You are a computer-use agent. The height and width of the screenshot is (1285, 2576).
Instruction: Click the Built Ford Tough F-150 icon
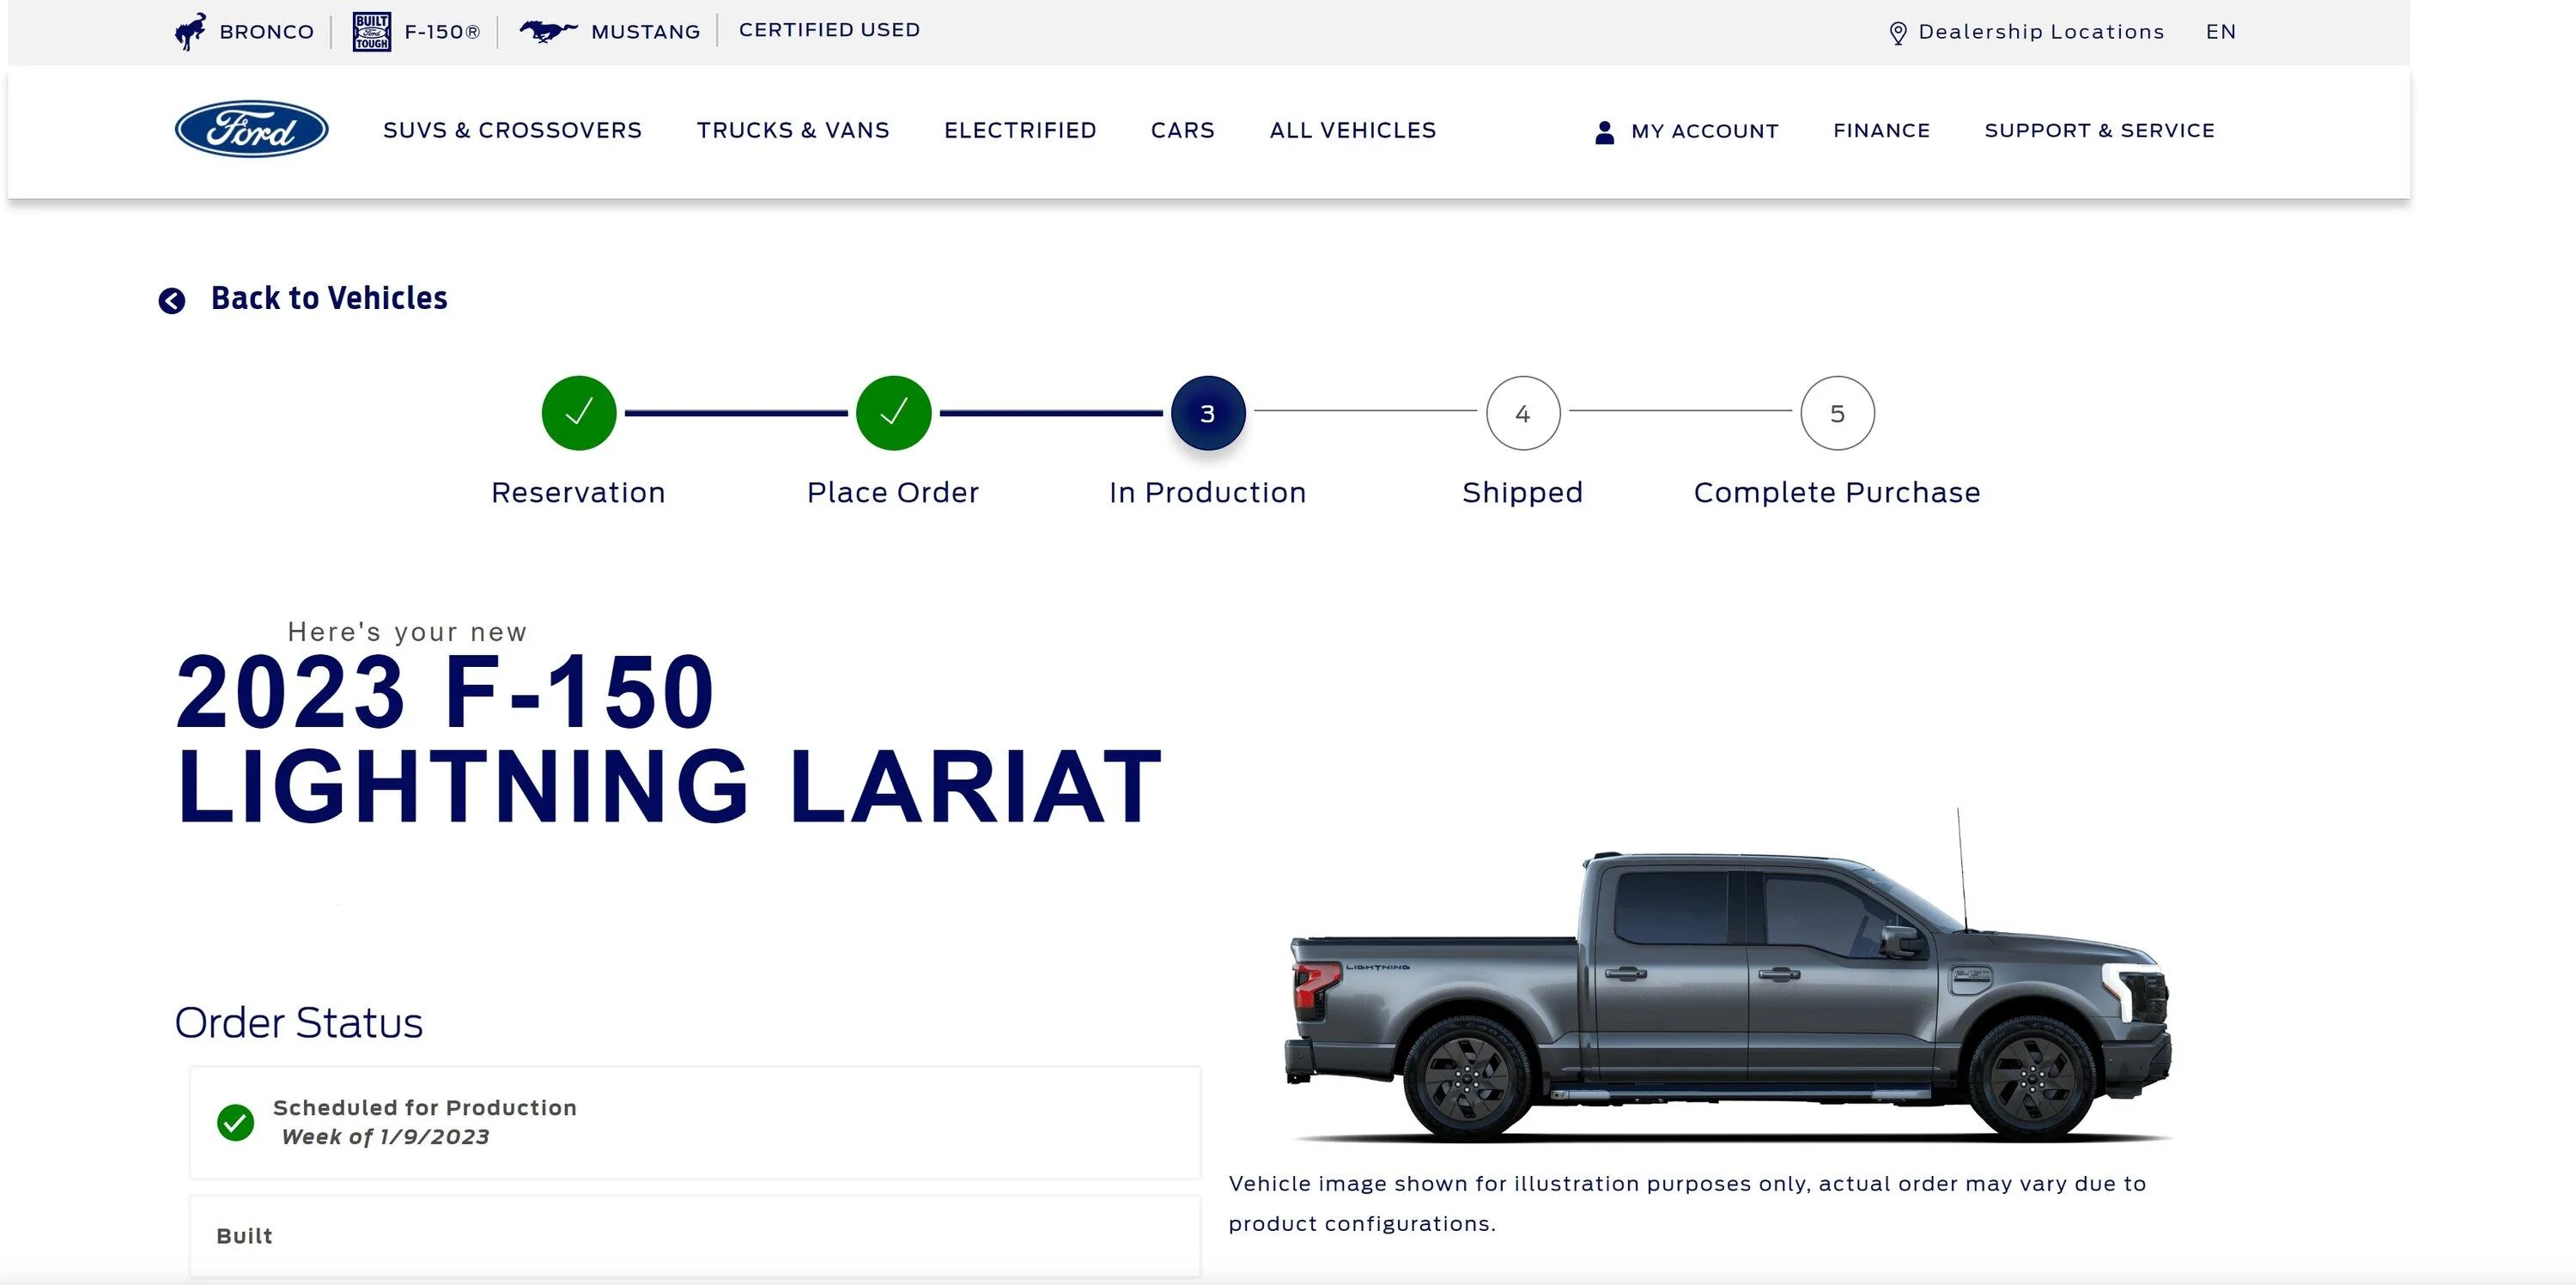[371, 31]
